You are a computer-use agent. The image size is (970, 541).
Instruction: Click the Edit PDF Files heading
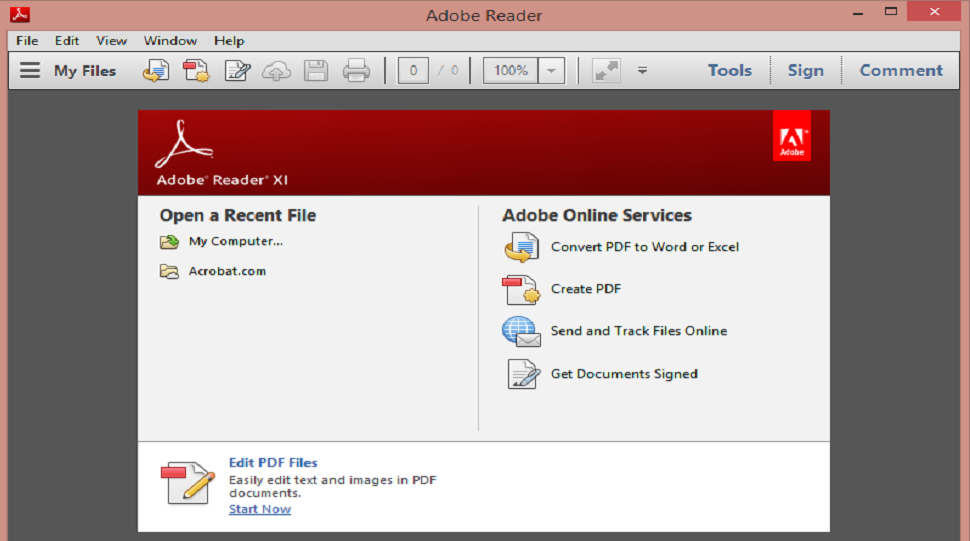click(x=273, y=462)
